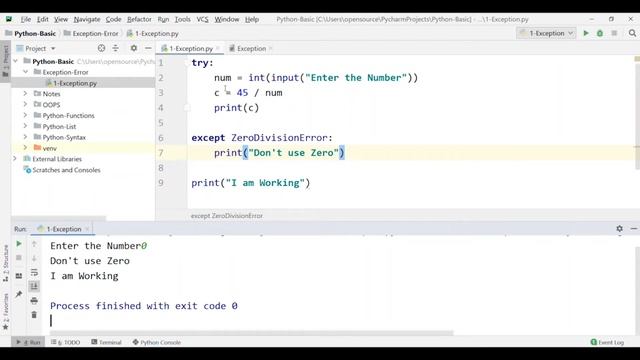Clear console output with trash icon

(x=34, y=315)
